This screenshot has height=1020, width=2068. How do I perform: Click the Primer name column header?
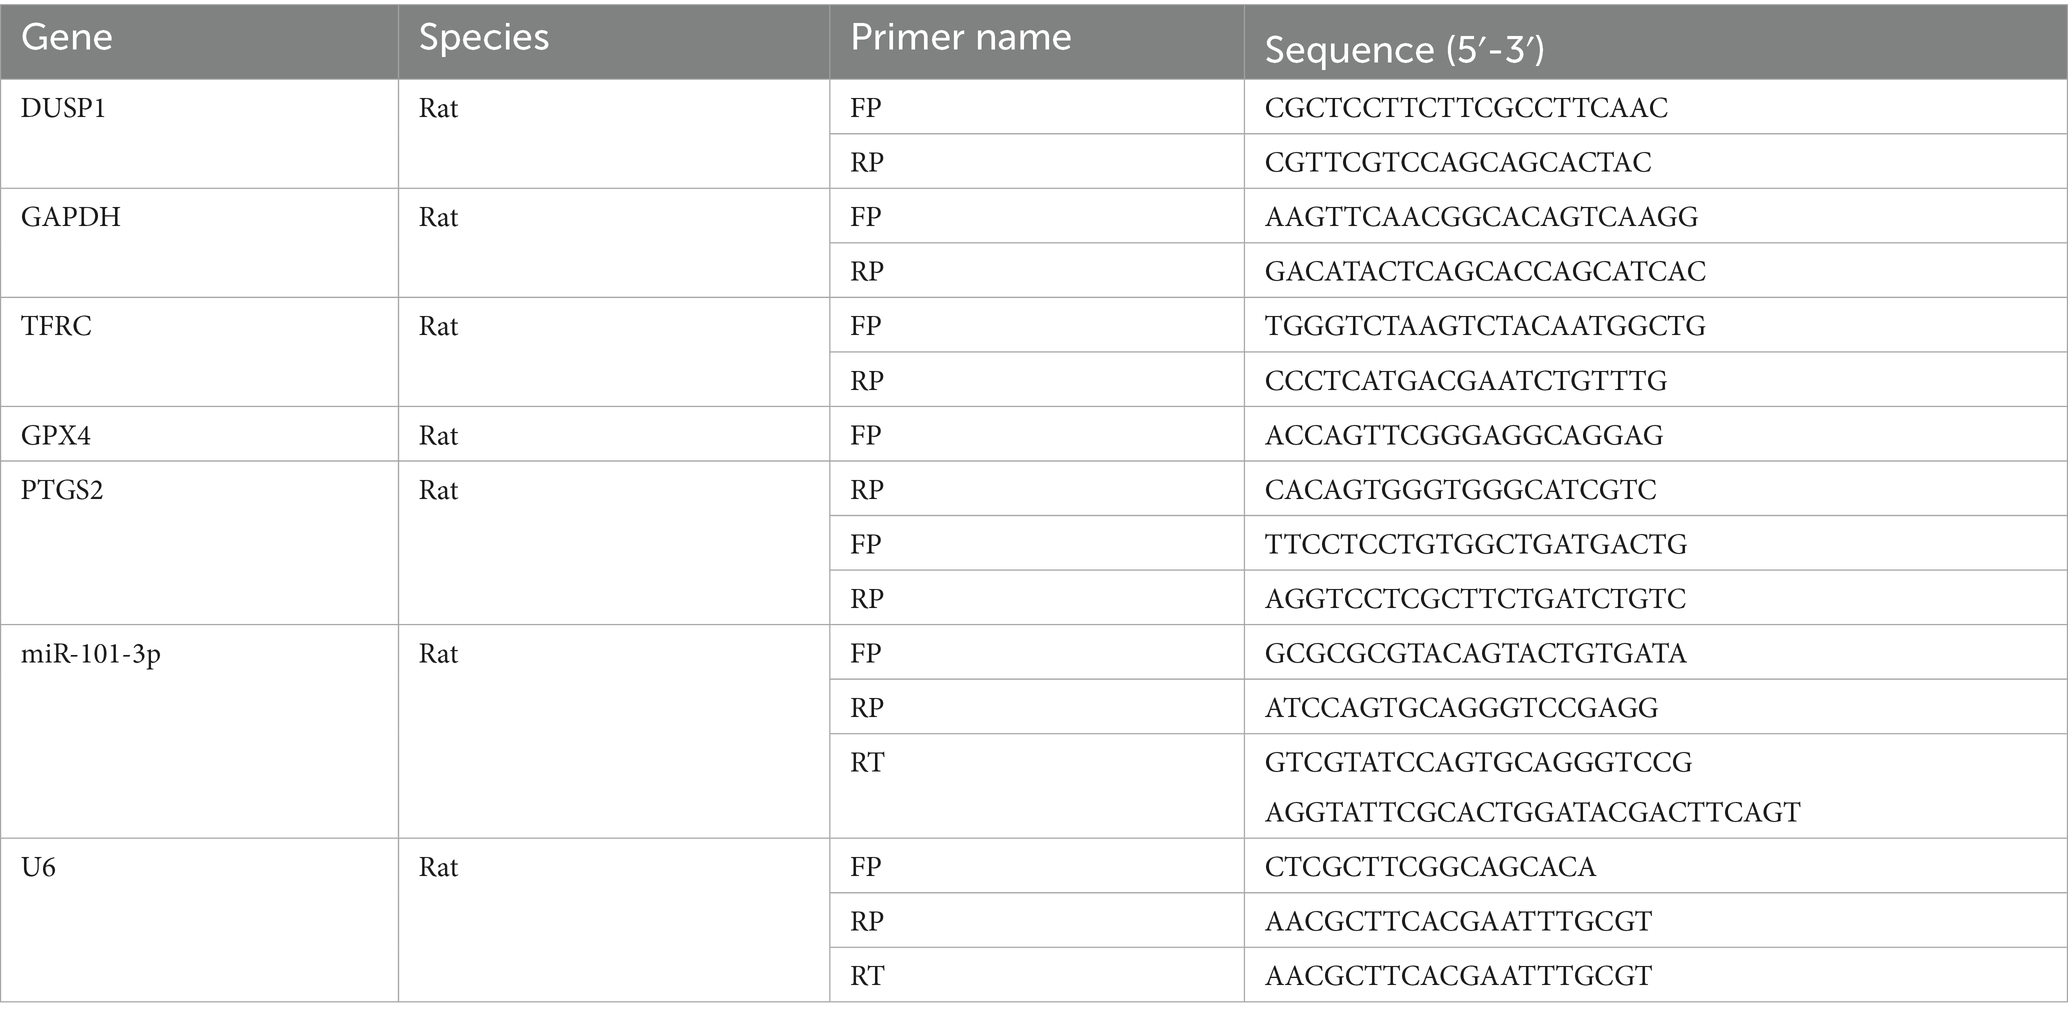pos(1037,40)
